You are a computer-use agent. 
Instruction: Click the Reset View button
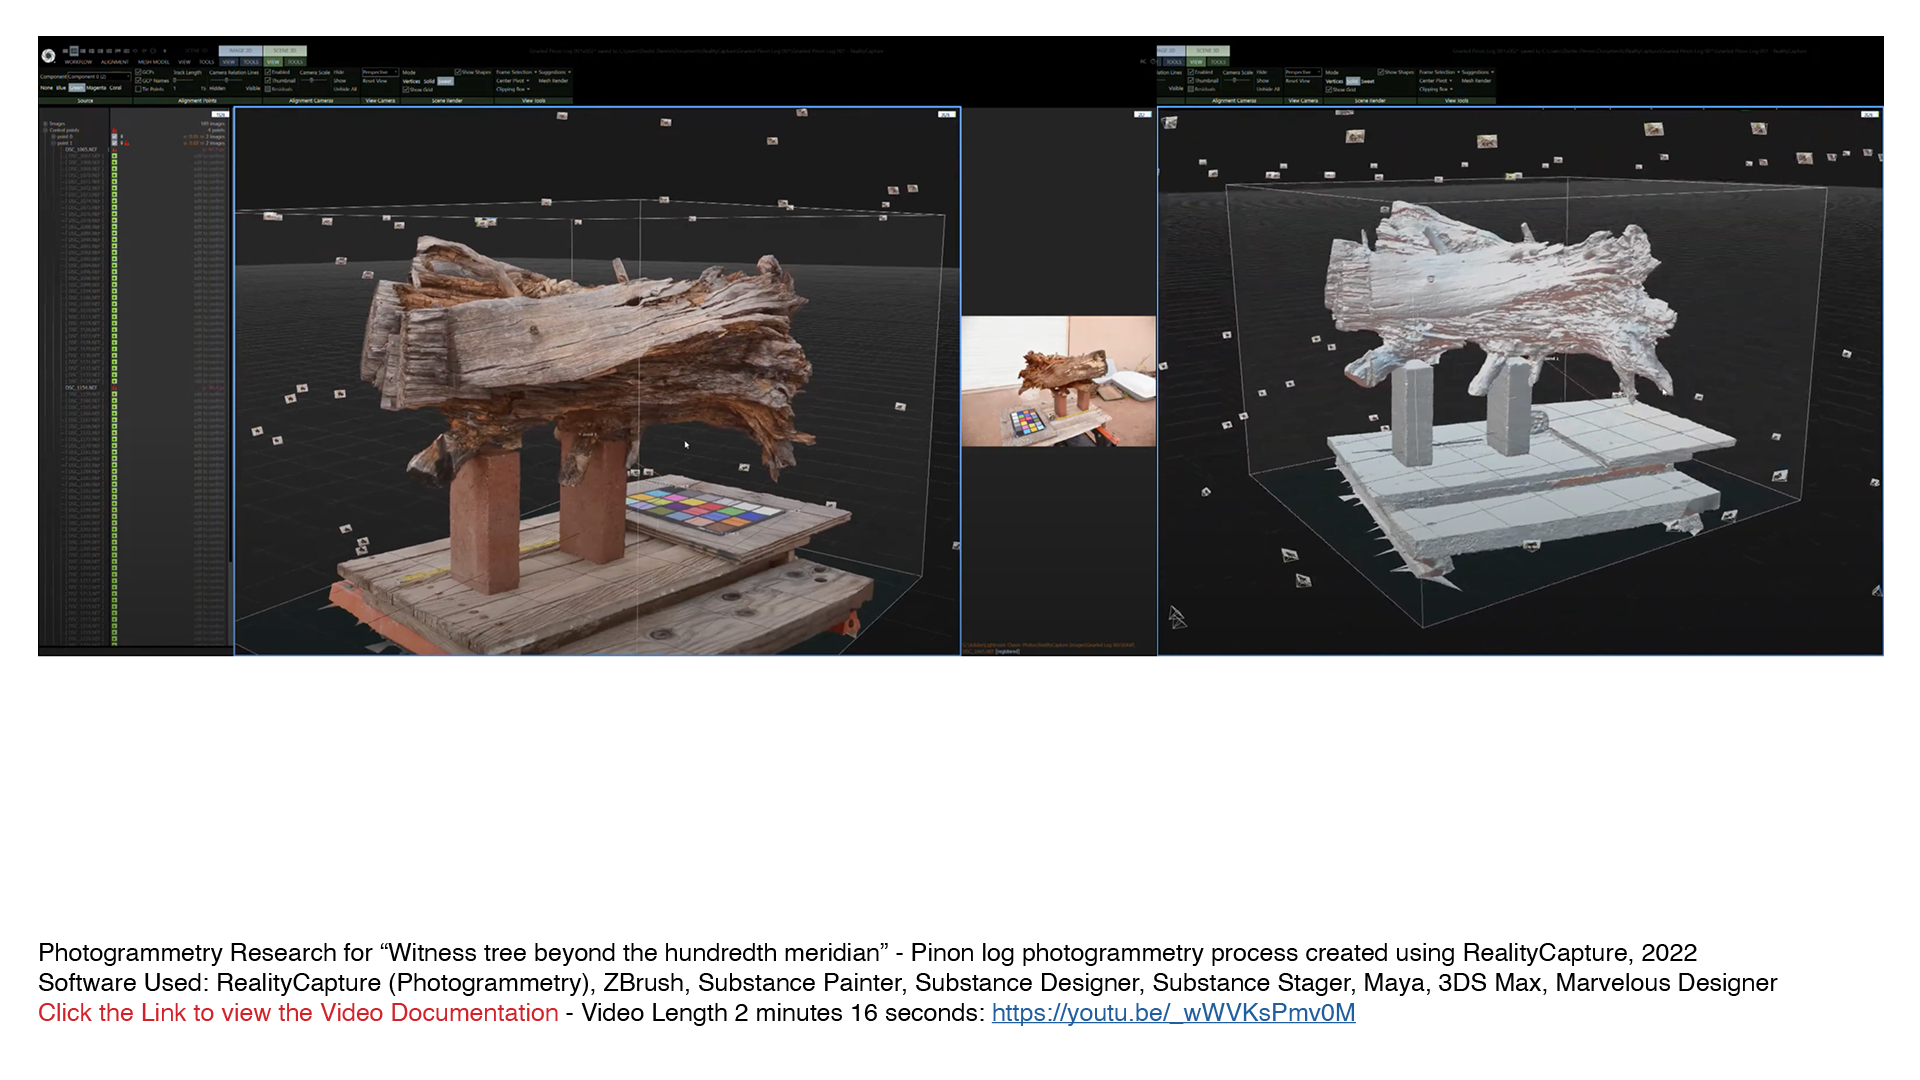[x=375, y=81]
